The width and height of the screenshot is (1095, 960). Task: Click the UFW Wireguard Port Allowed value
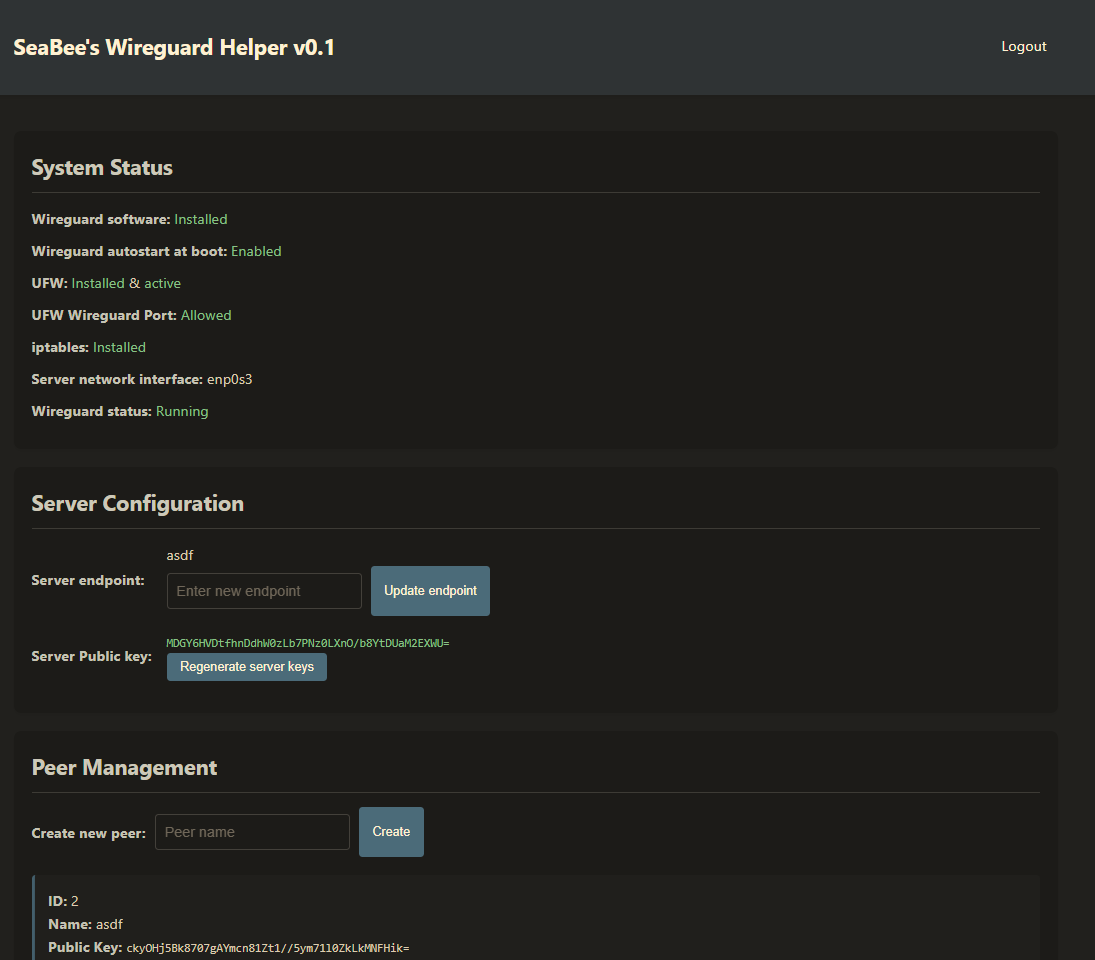tap(206, 315)
